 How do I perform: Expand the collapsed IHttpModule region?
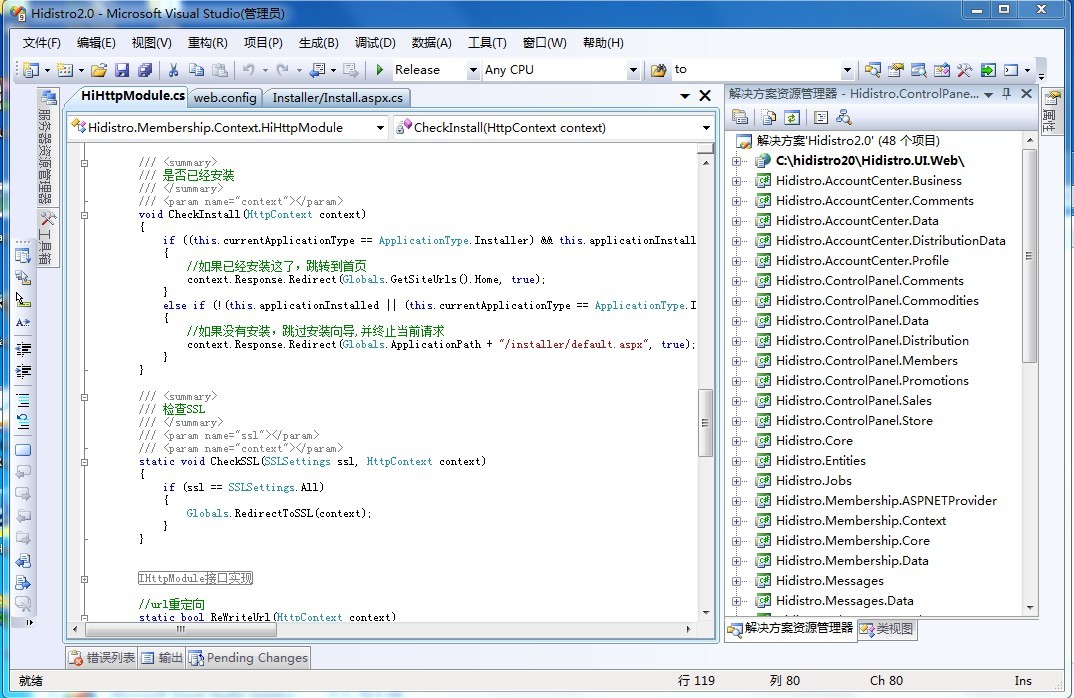(84, 579)
